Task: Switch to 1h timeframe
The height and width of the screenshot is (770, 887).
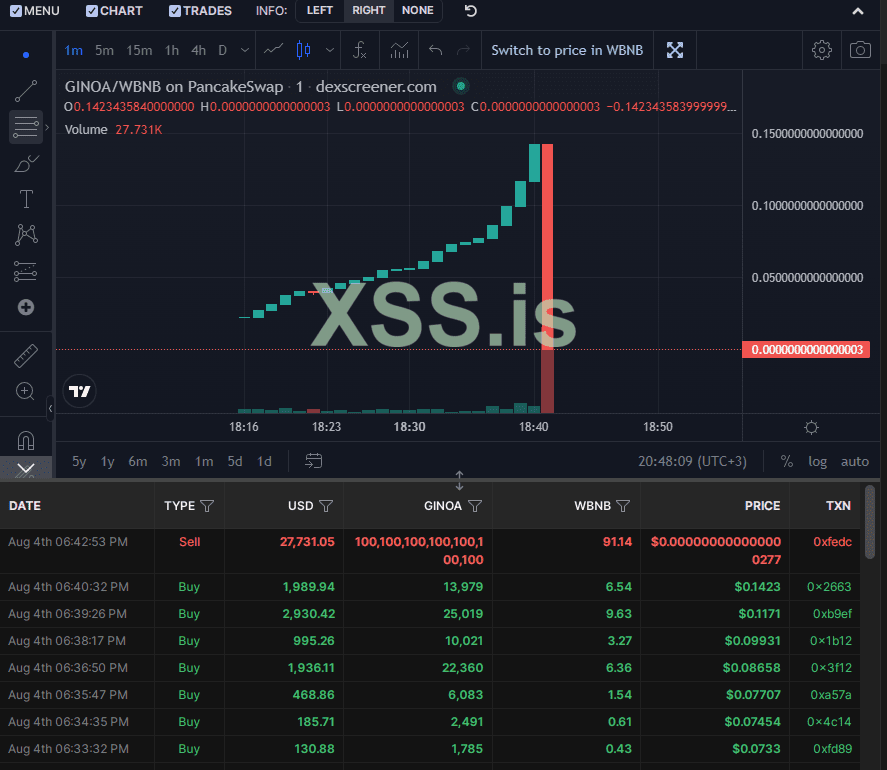Action: (171, 50)
